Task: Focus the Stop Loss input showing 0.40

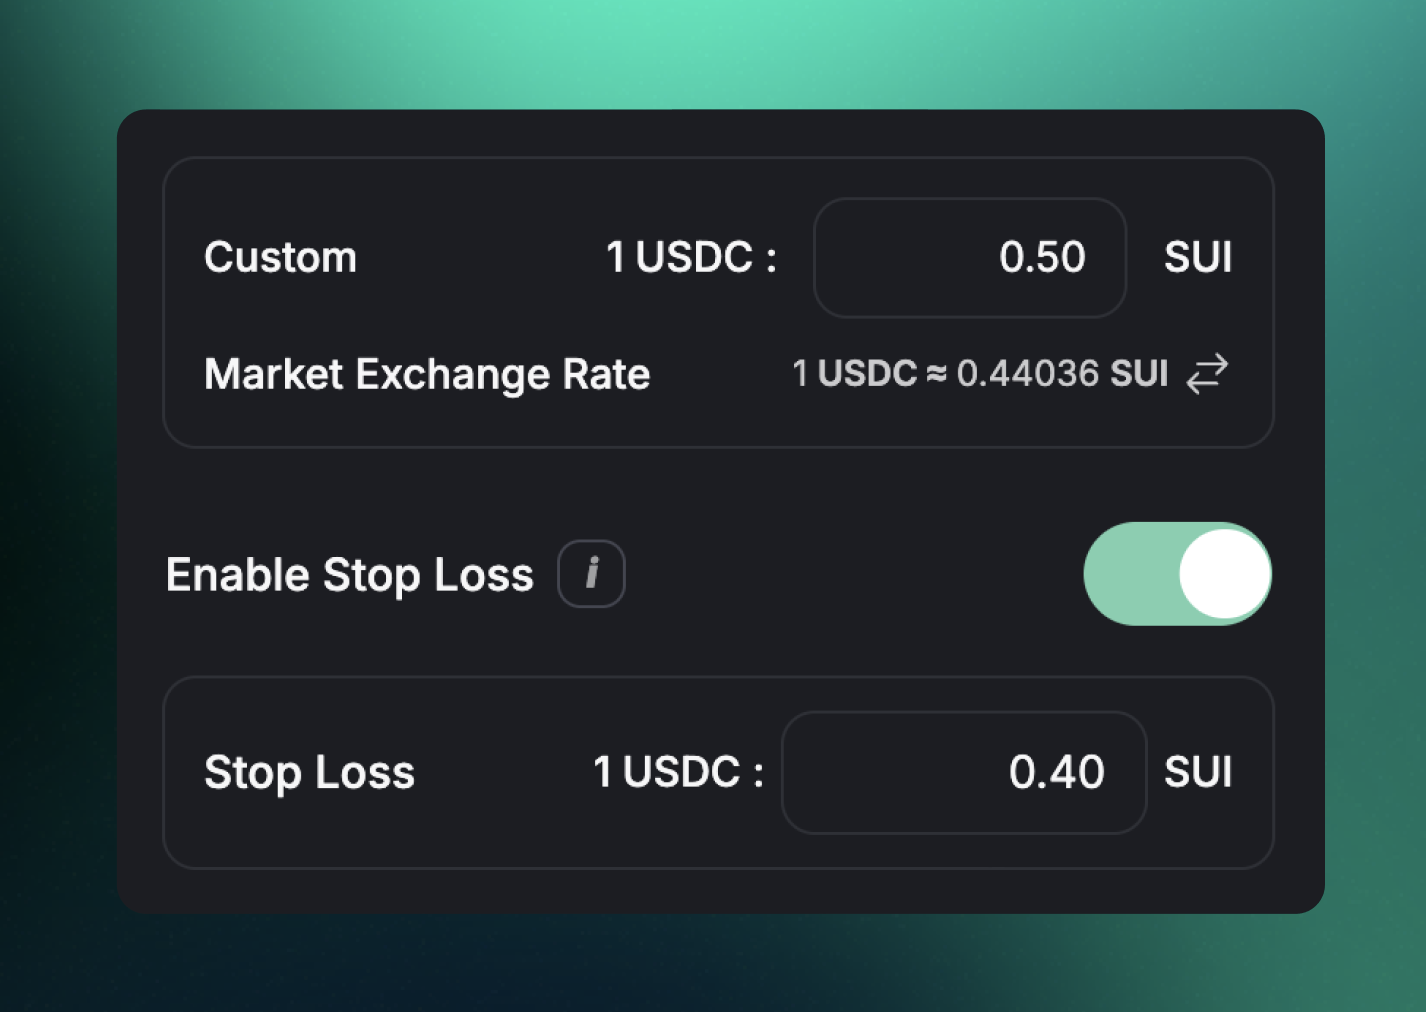Action: [x=963, y=772]
